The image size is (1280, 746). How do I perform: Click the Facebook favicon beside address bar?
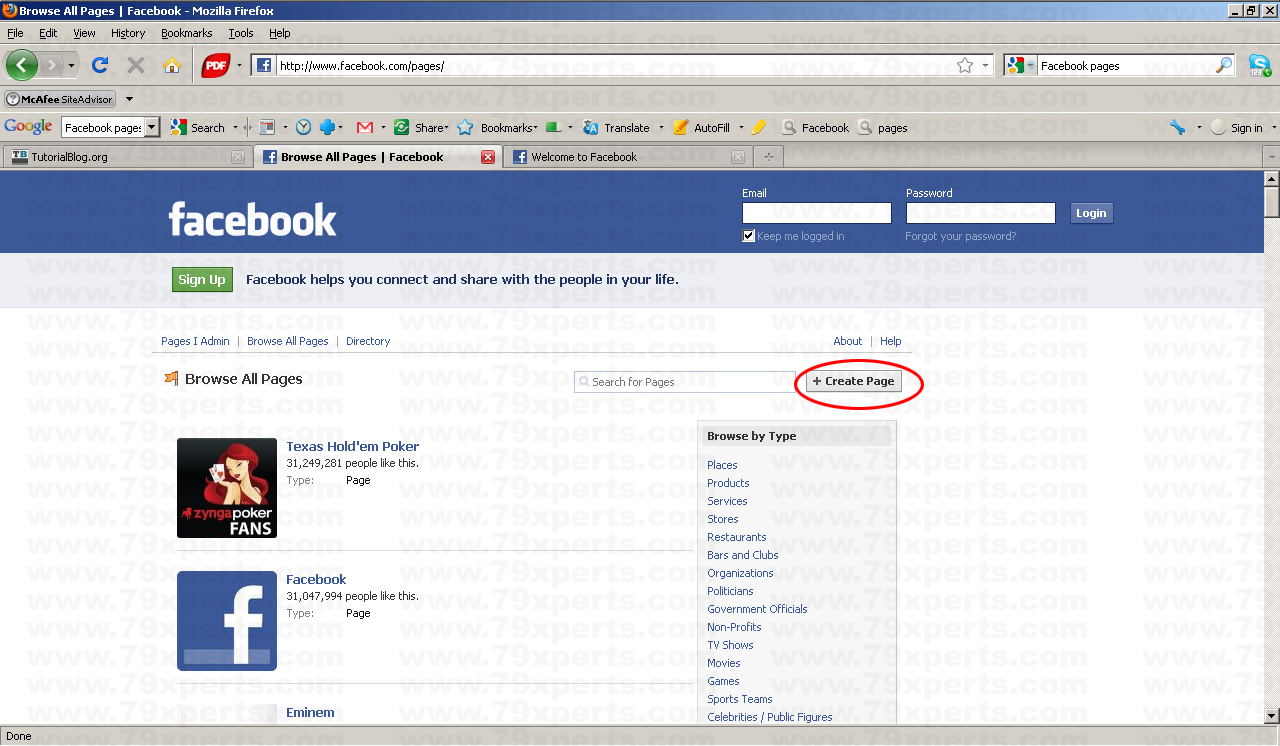[264, 65]
